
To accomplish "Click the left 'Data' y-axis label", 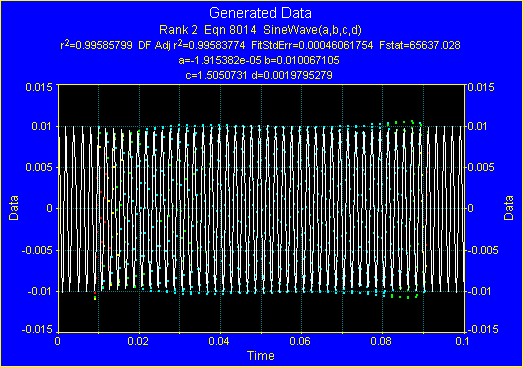I will point(14,208).
